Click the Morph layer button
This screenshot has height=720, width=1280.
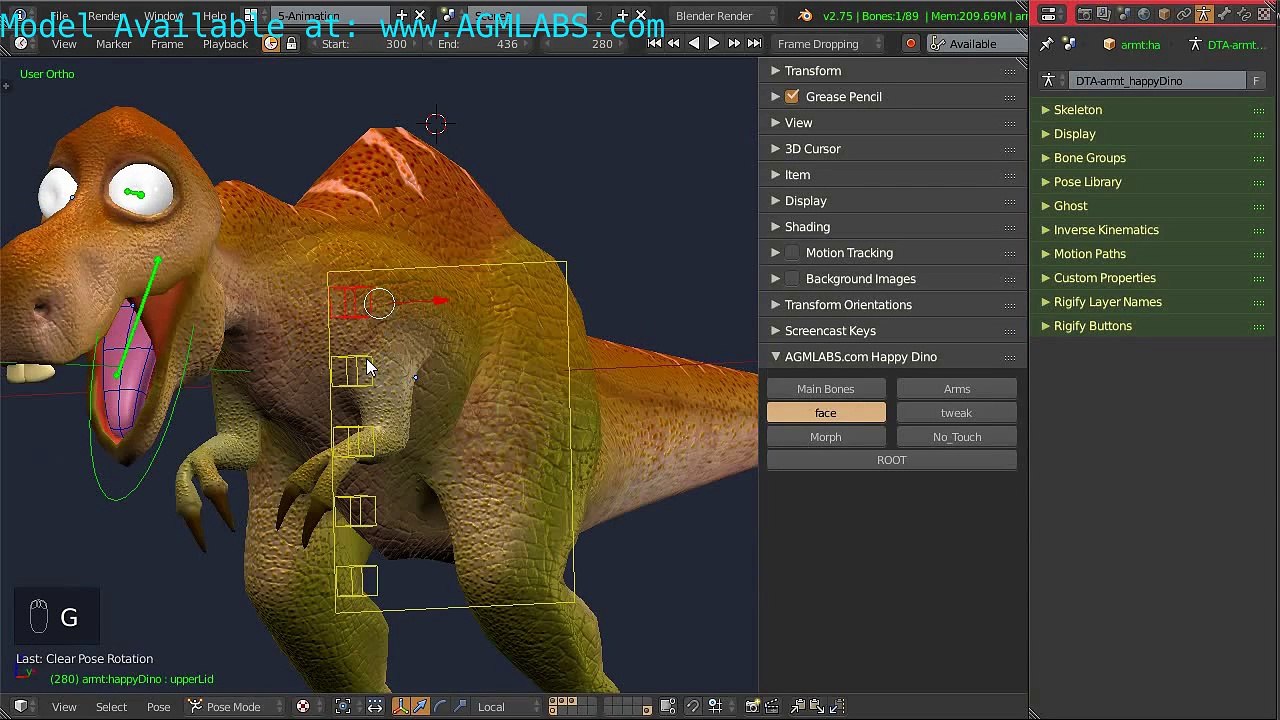tap(826, 436)
